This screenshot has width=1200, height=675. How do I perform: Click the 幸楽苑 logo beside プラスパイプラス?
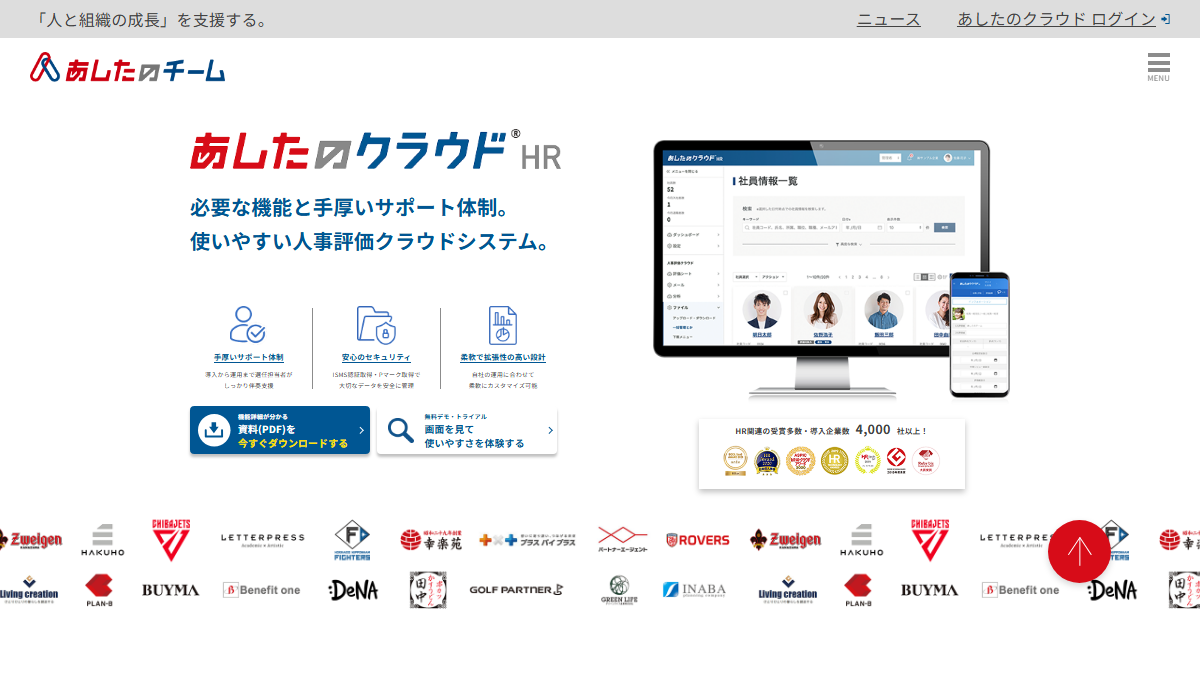(431, 540)
